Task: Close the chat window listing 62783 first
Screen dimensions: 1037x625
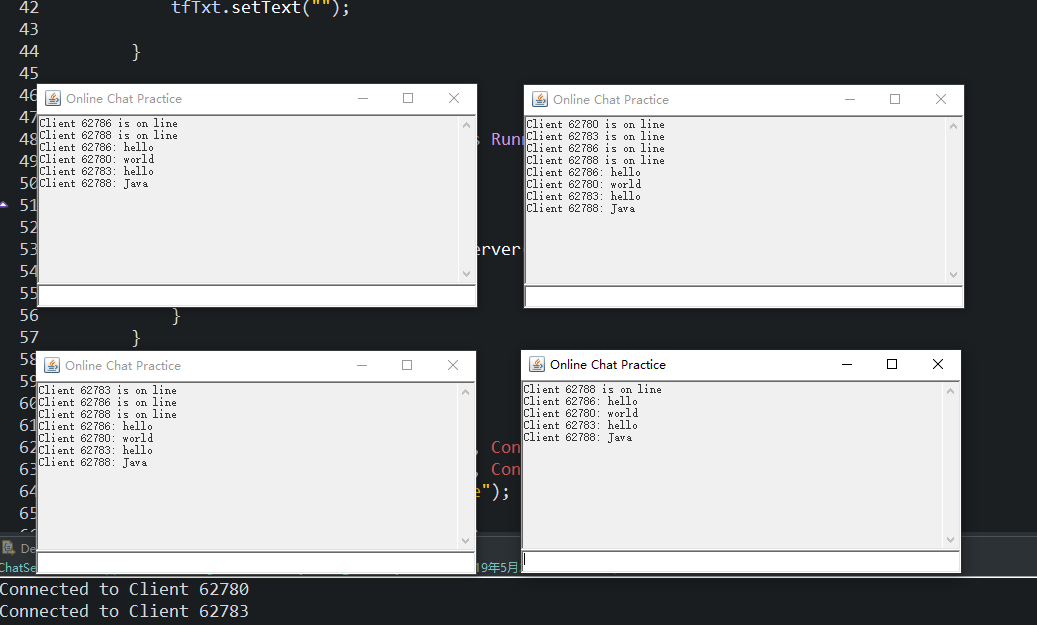Action: coord(452,365)
